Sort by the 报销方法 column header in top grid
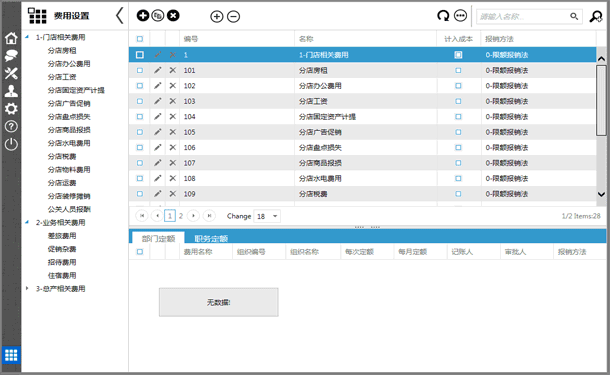 (500, 39)
